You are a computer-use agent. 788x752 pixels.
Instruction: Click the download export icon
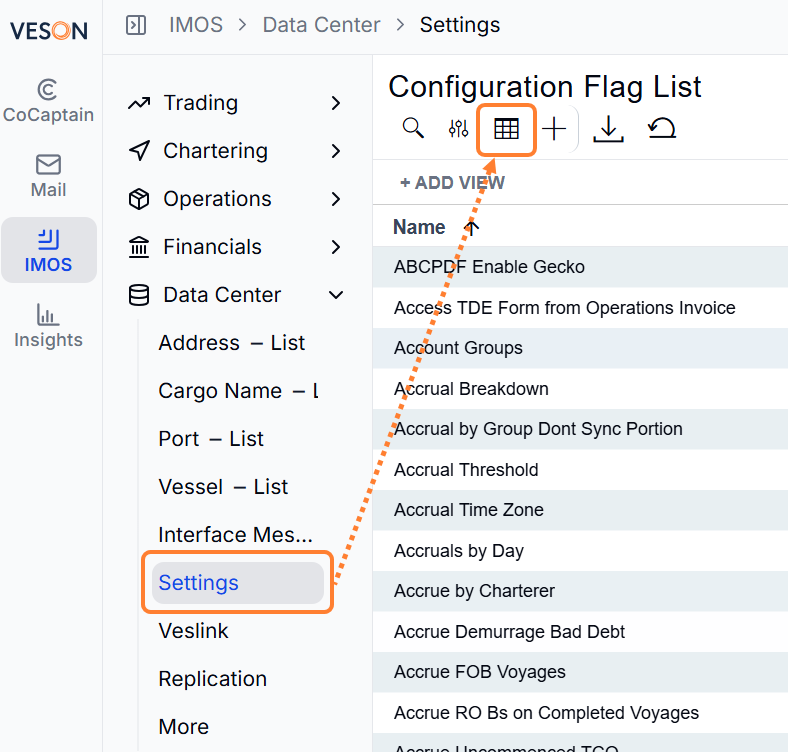click(x=608, y=129)
